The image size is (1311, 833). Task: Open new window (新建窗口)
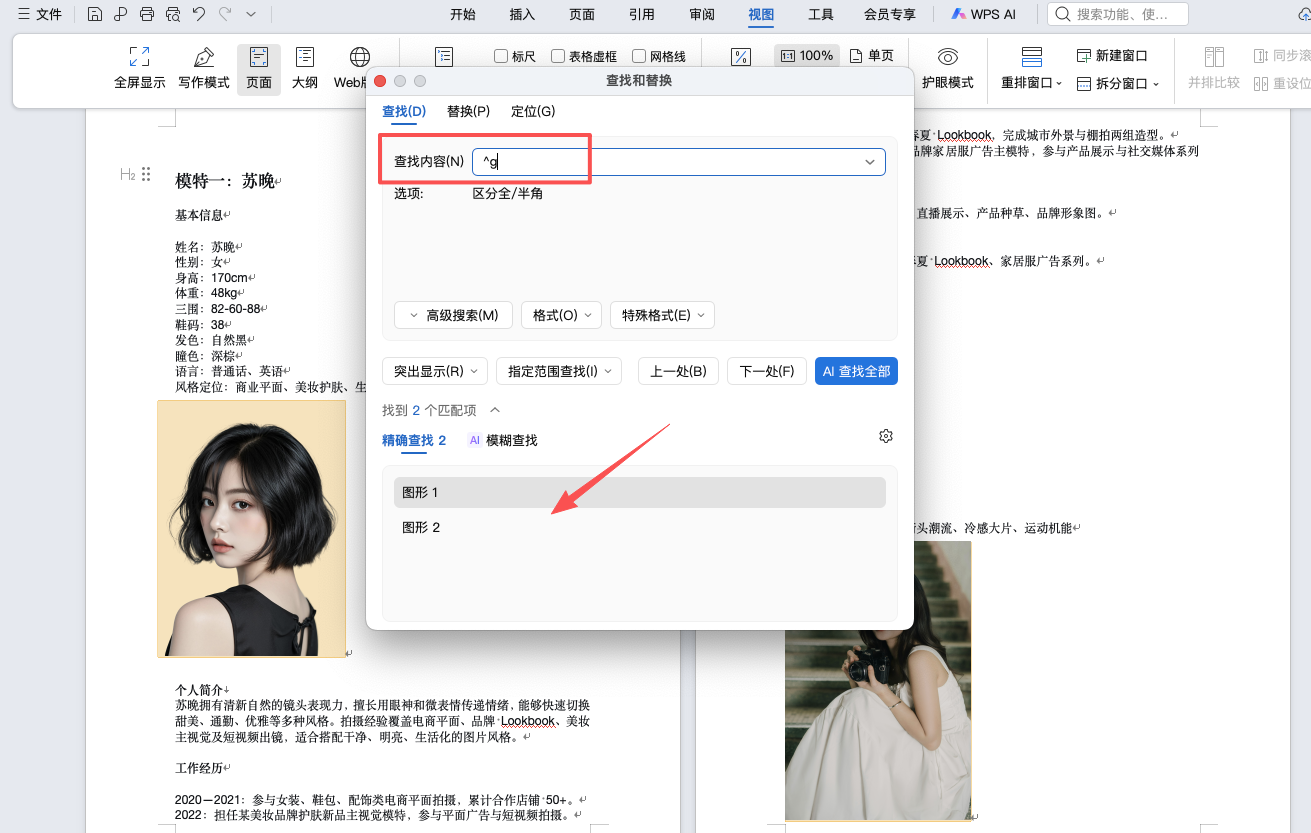point(1112,56)
